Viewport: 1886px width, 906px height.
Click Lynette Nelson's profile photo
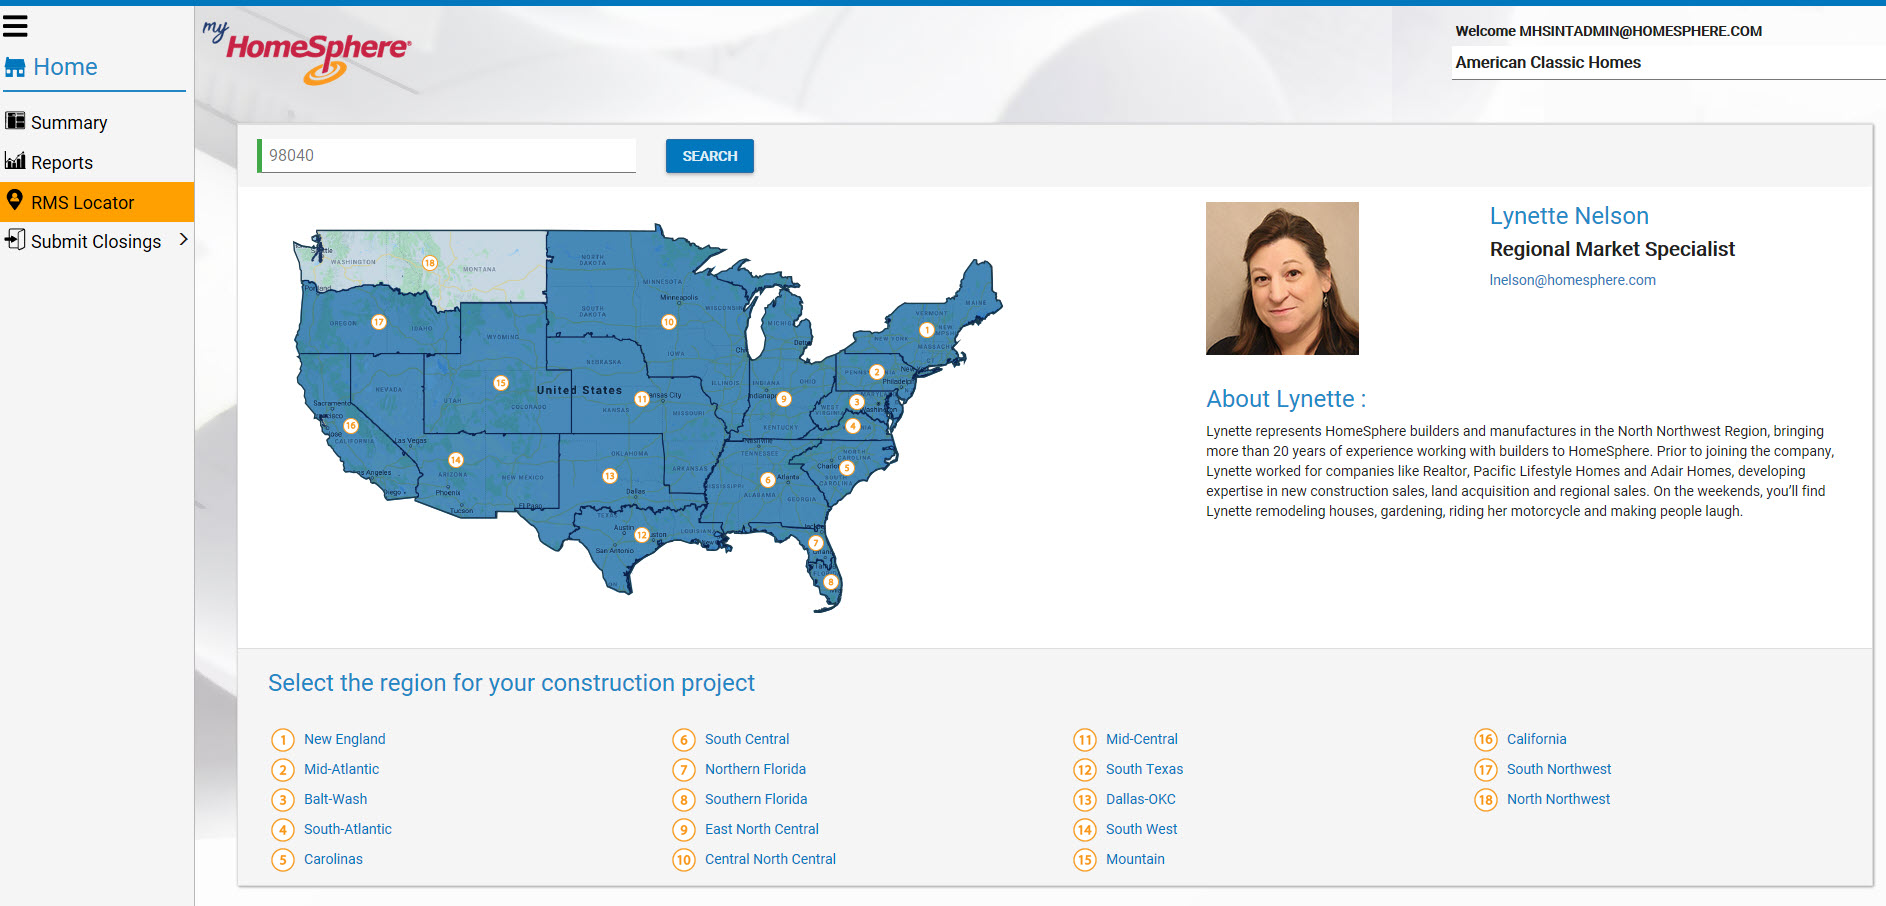(1282, 278)
